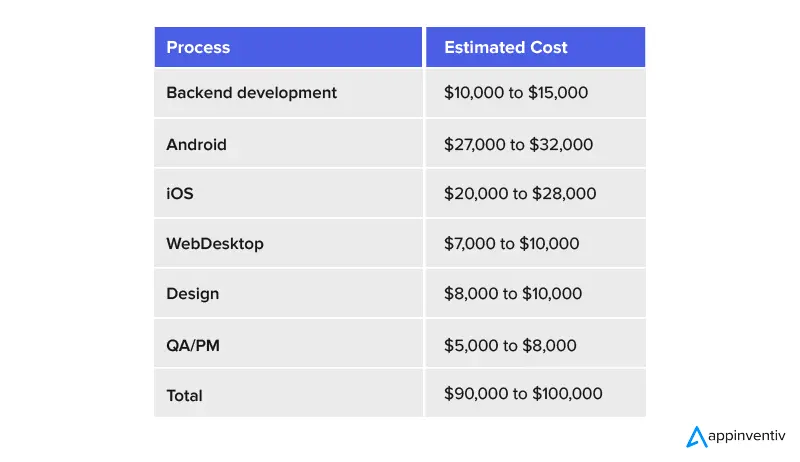
Task: Click the Design row label
Action: 192,294
